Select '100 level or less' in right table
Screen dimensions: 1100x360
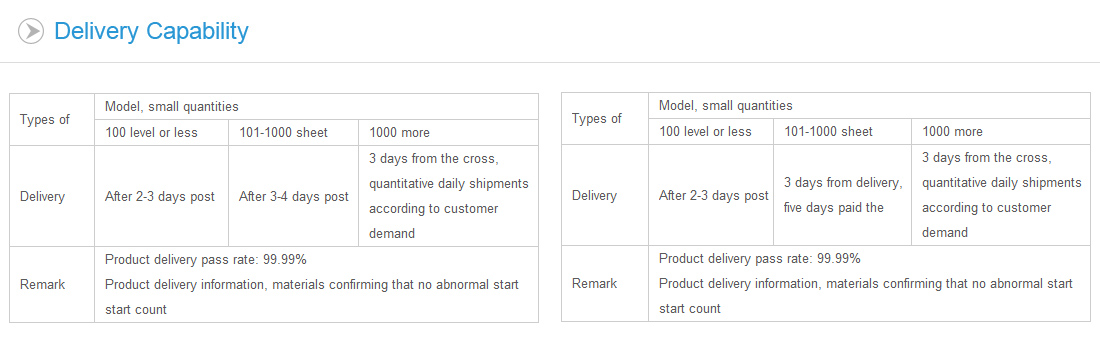711,132
